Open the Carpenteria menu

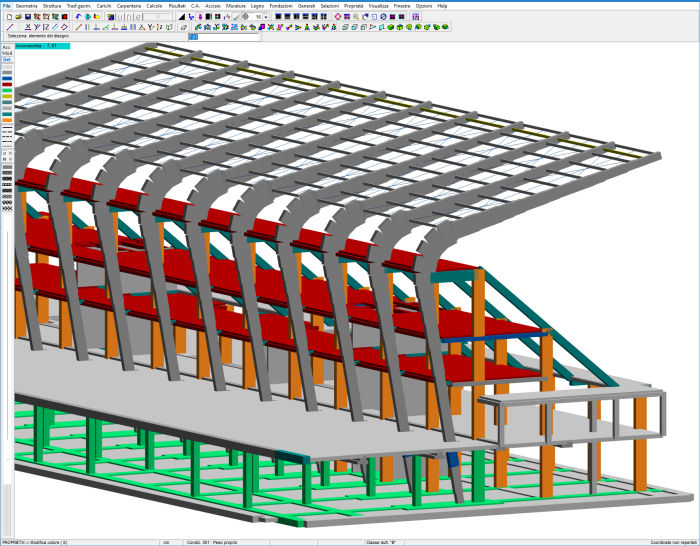[x=128, y=6]
